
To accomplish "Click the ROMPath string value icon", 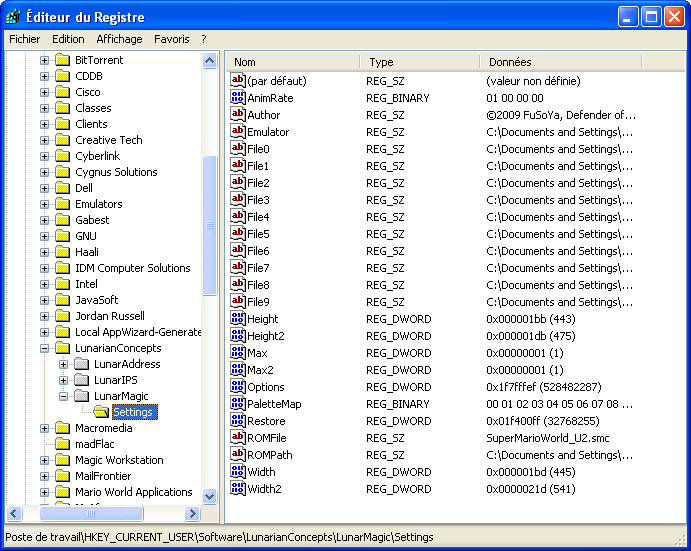I will tap(238, 454).
